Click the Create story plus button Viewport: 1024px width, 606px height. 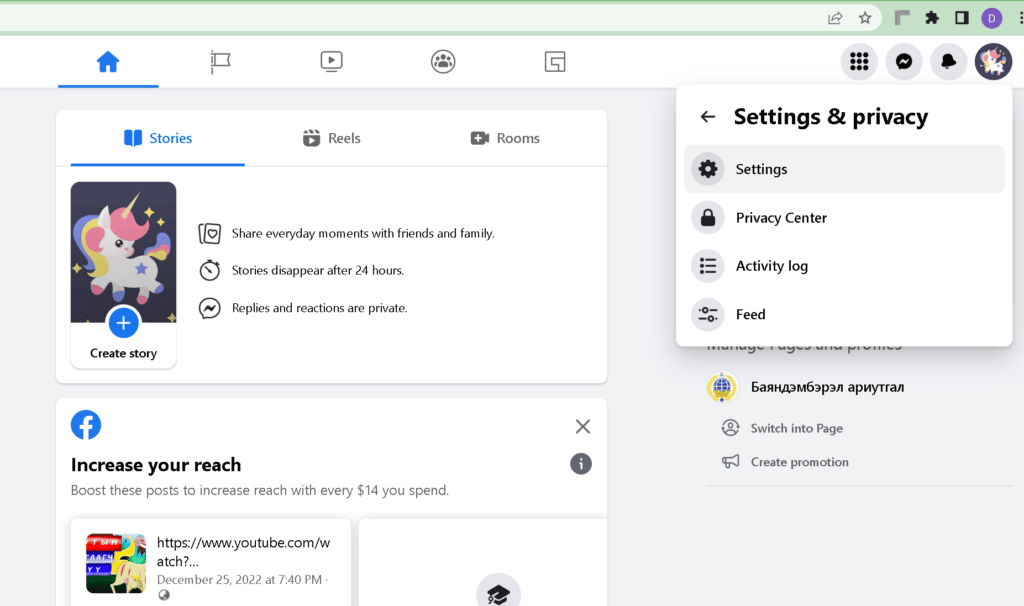(123, 323)
